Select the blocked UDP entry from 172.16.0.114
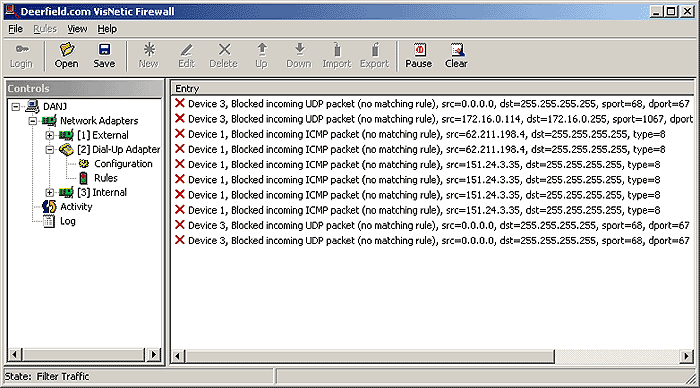 [x=433, y=119]
